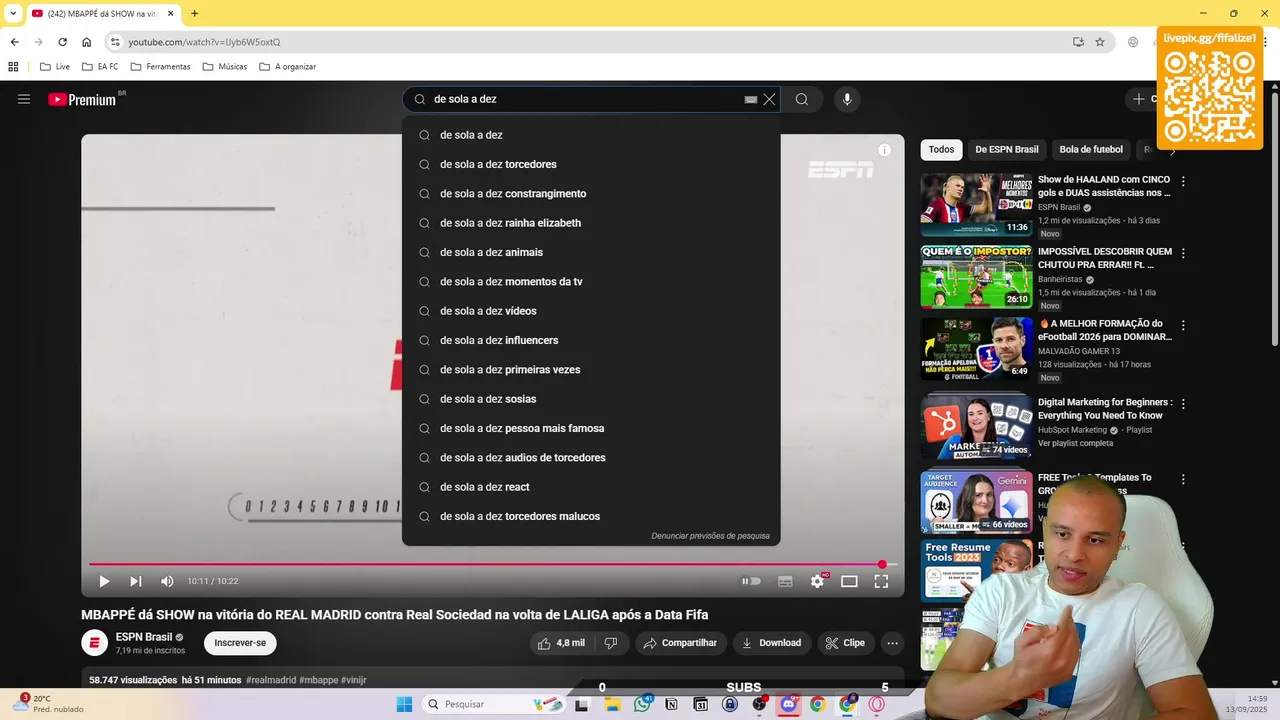
Task: Select the 'De ESPN Brasil' filter chip
Action: [x=1007, y=150]
